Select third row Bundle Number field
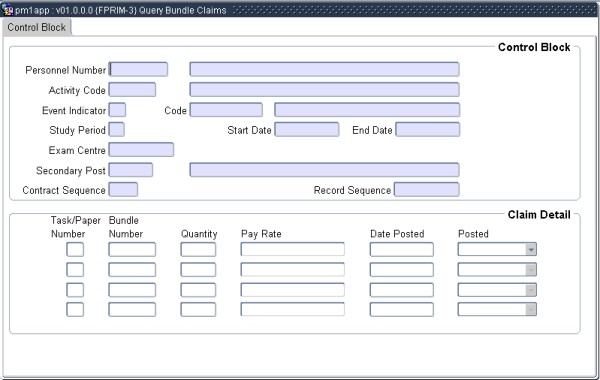Screen dimensions: 600x380 click(x=132, y=290)
